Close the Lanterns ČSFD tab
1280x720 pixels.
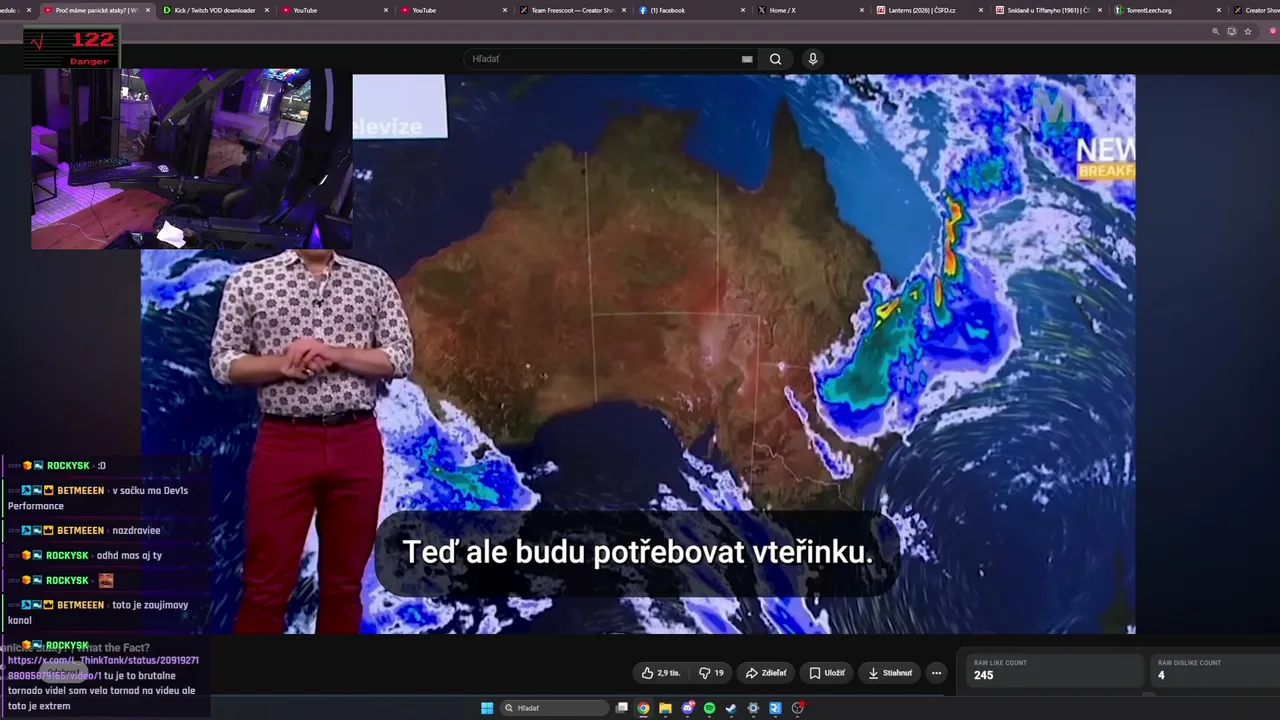pos(981,10)
